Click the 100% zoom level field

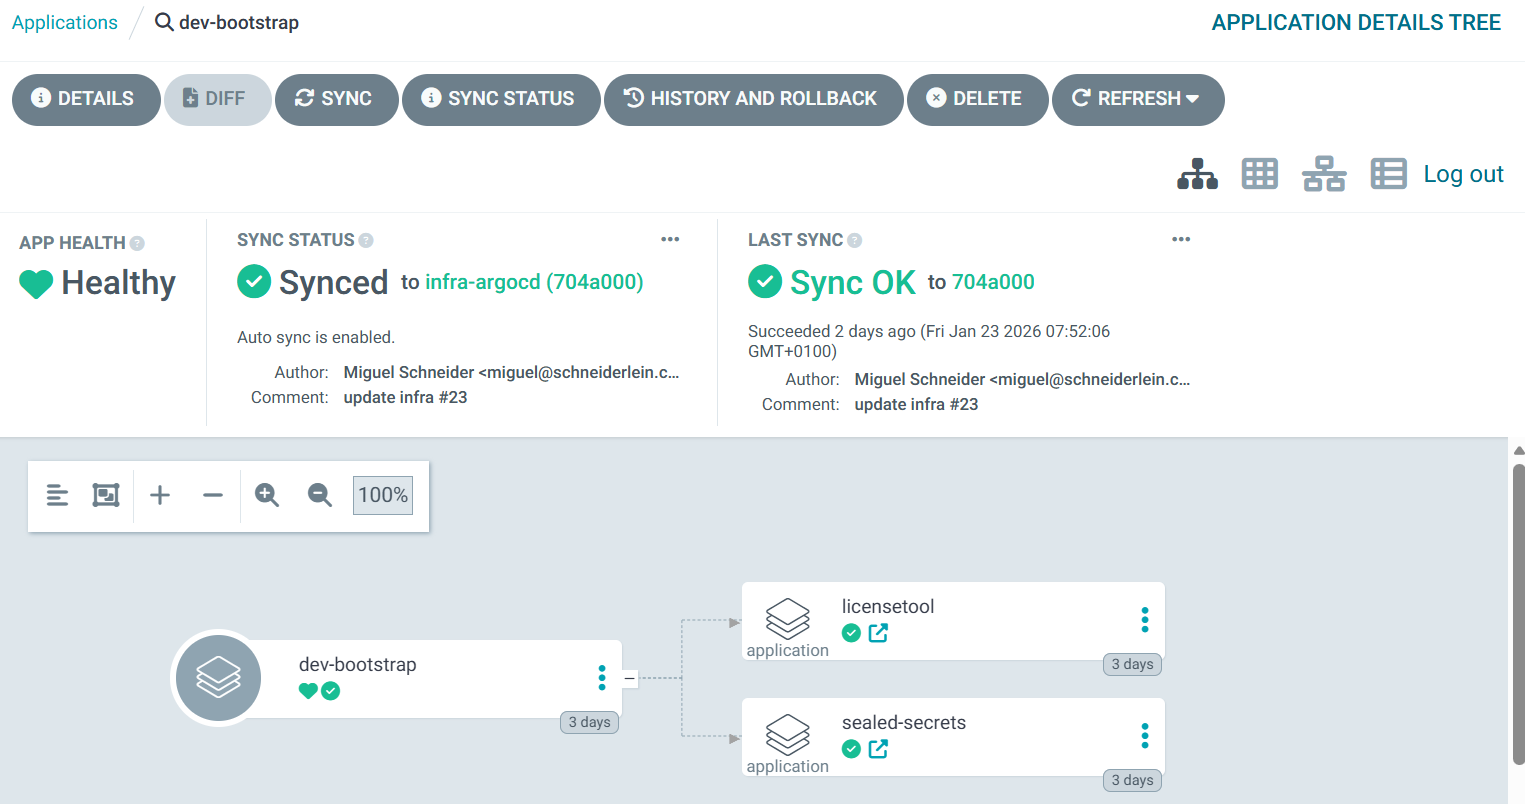pyautogui.click(x=382, y=495)
